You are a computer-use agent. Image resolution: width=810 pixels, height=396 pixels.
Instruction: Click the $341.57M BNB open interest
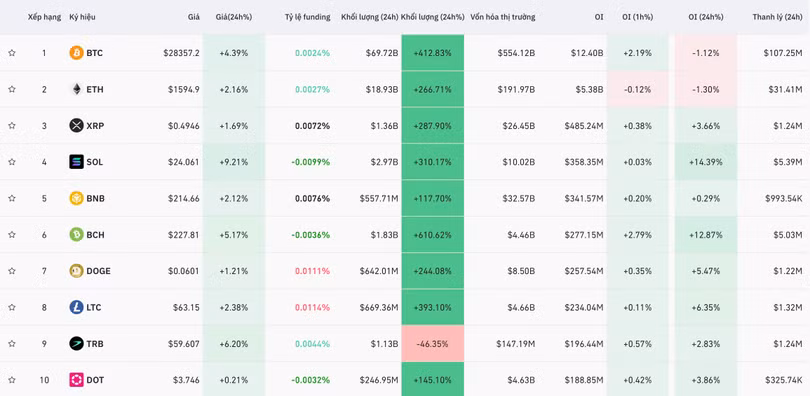click(x=584, y=198)
